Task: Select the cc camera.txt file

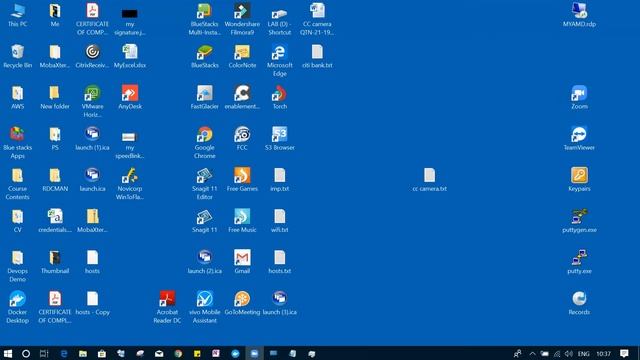Action: click(x=429, y=180)
